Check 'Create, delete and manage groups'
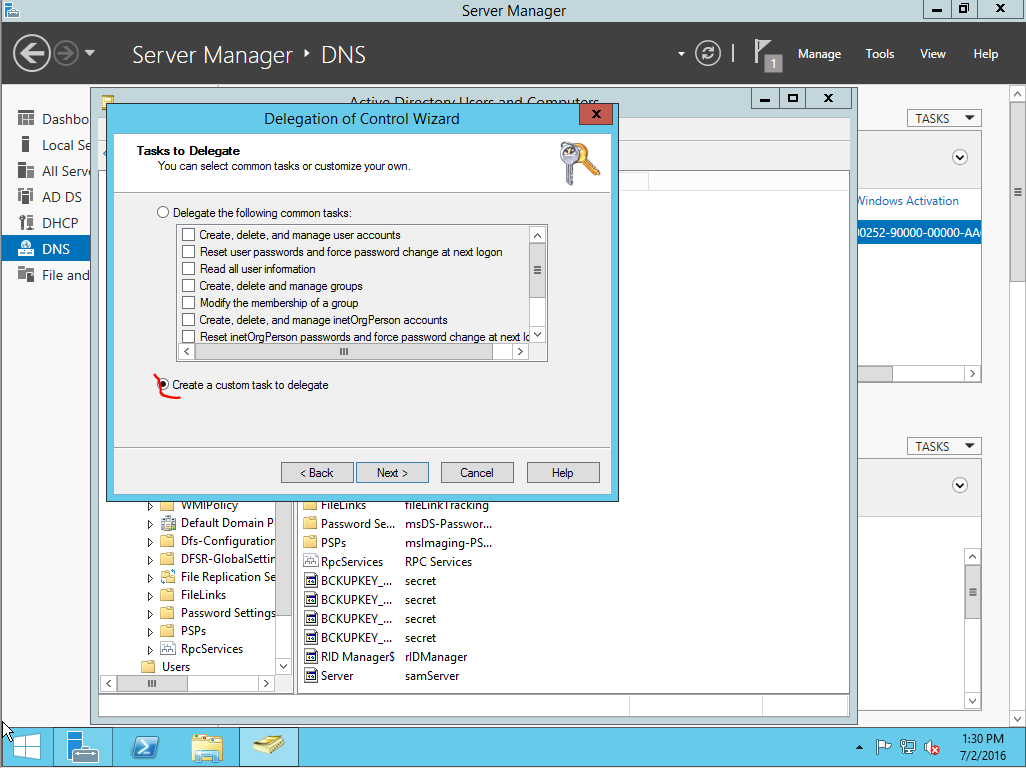Screen dimensions: 1026x768 click(x=188, y=285)
